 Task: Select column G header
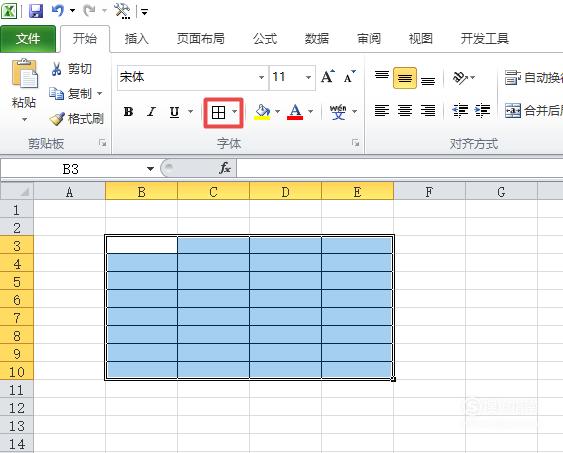502,192
